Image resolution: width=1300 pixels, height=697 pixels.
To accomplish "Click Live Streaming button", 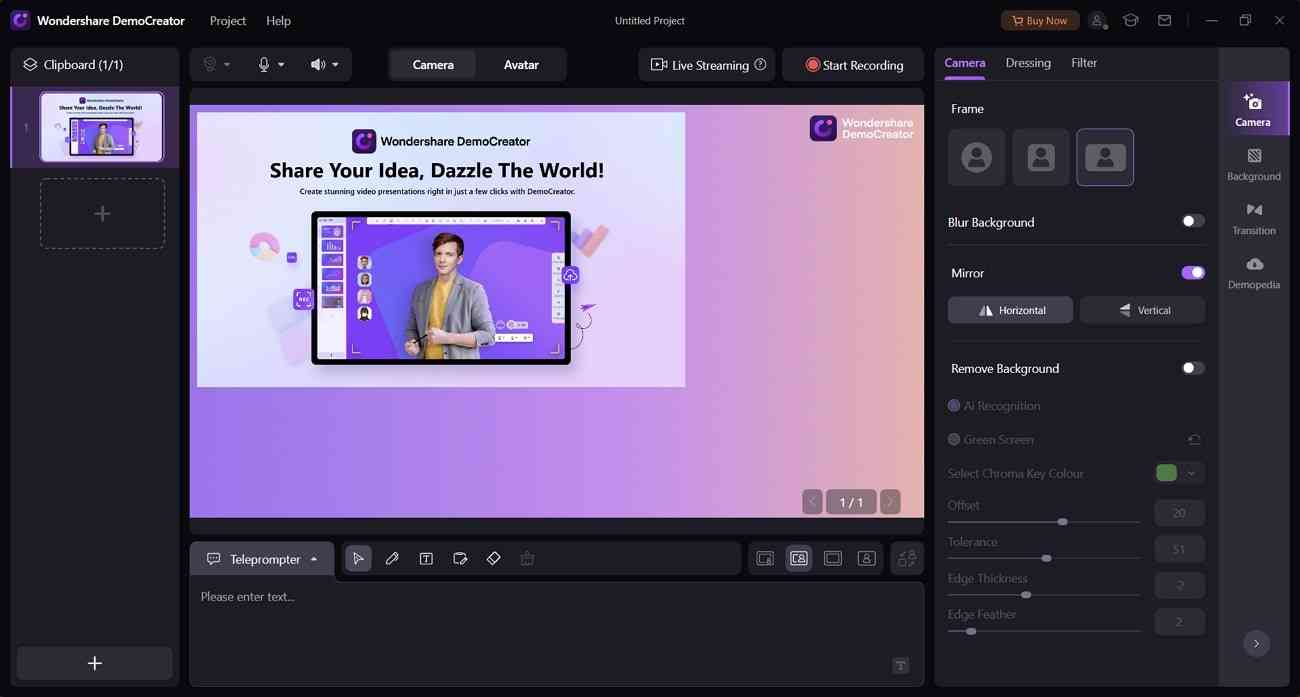I will point(706,65).
